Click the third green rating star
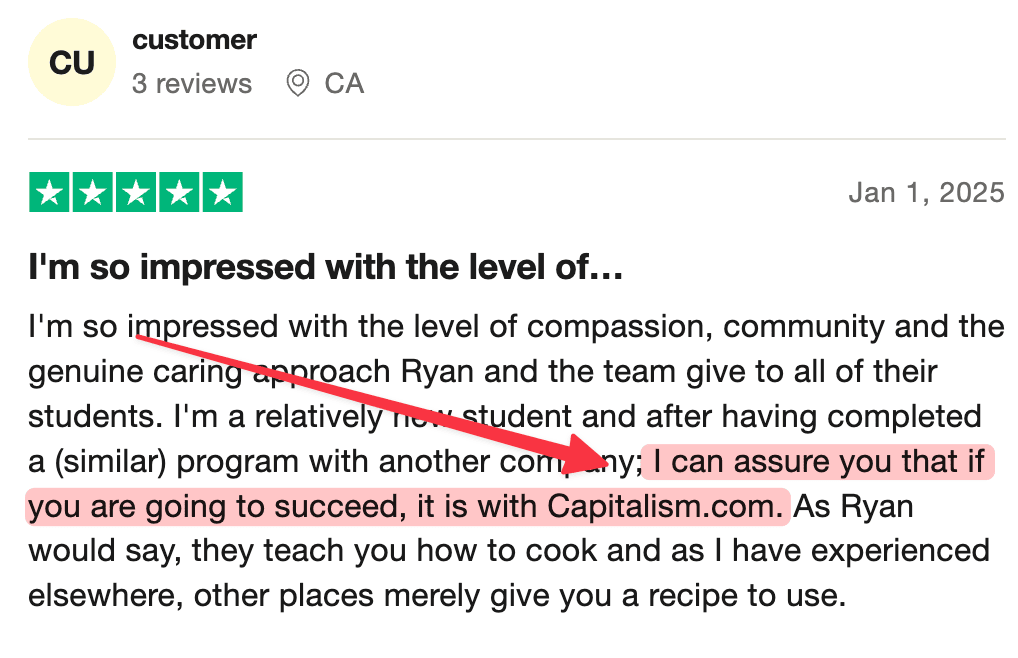 [135, 192]
